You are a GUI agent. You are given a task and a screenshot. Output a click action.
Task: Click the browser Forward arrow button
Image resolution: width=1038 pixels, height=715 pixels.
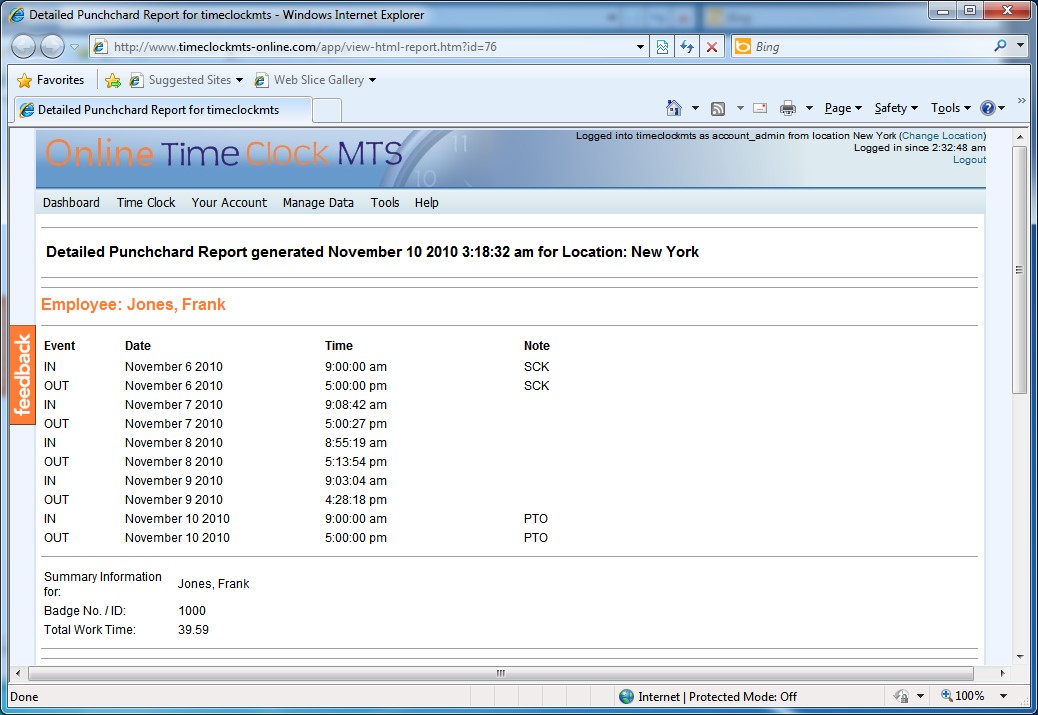point(52,46)
